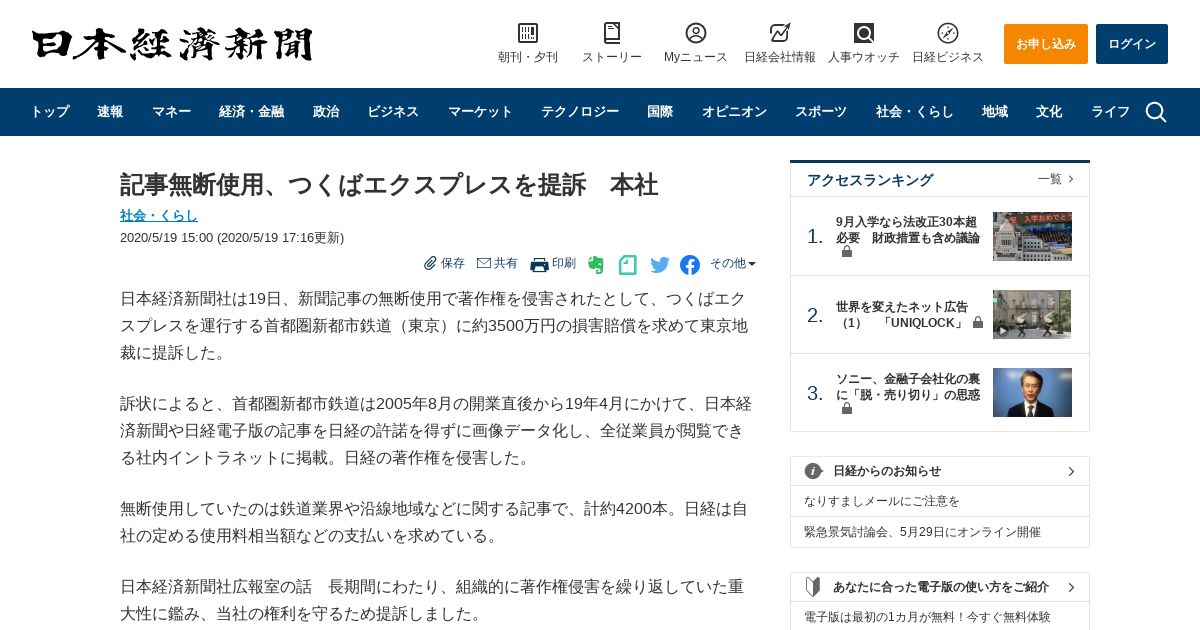Viewport: 1200px width, 630px height.
Task: Open the 国際 navigation tab
Action: (660, 112)
